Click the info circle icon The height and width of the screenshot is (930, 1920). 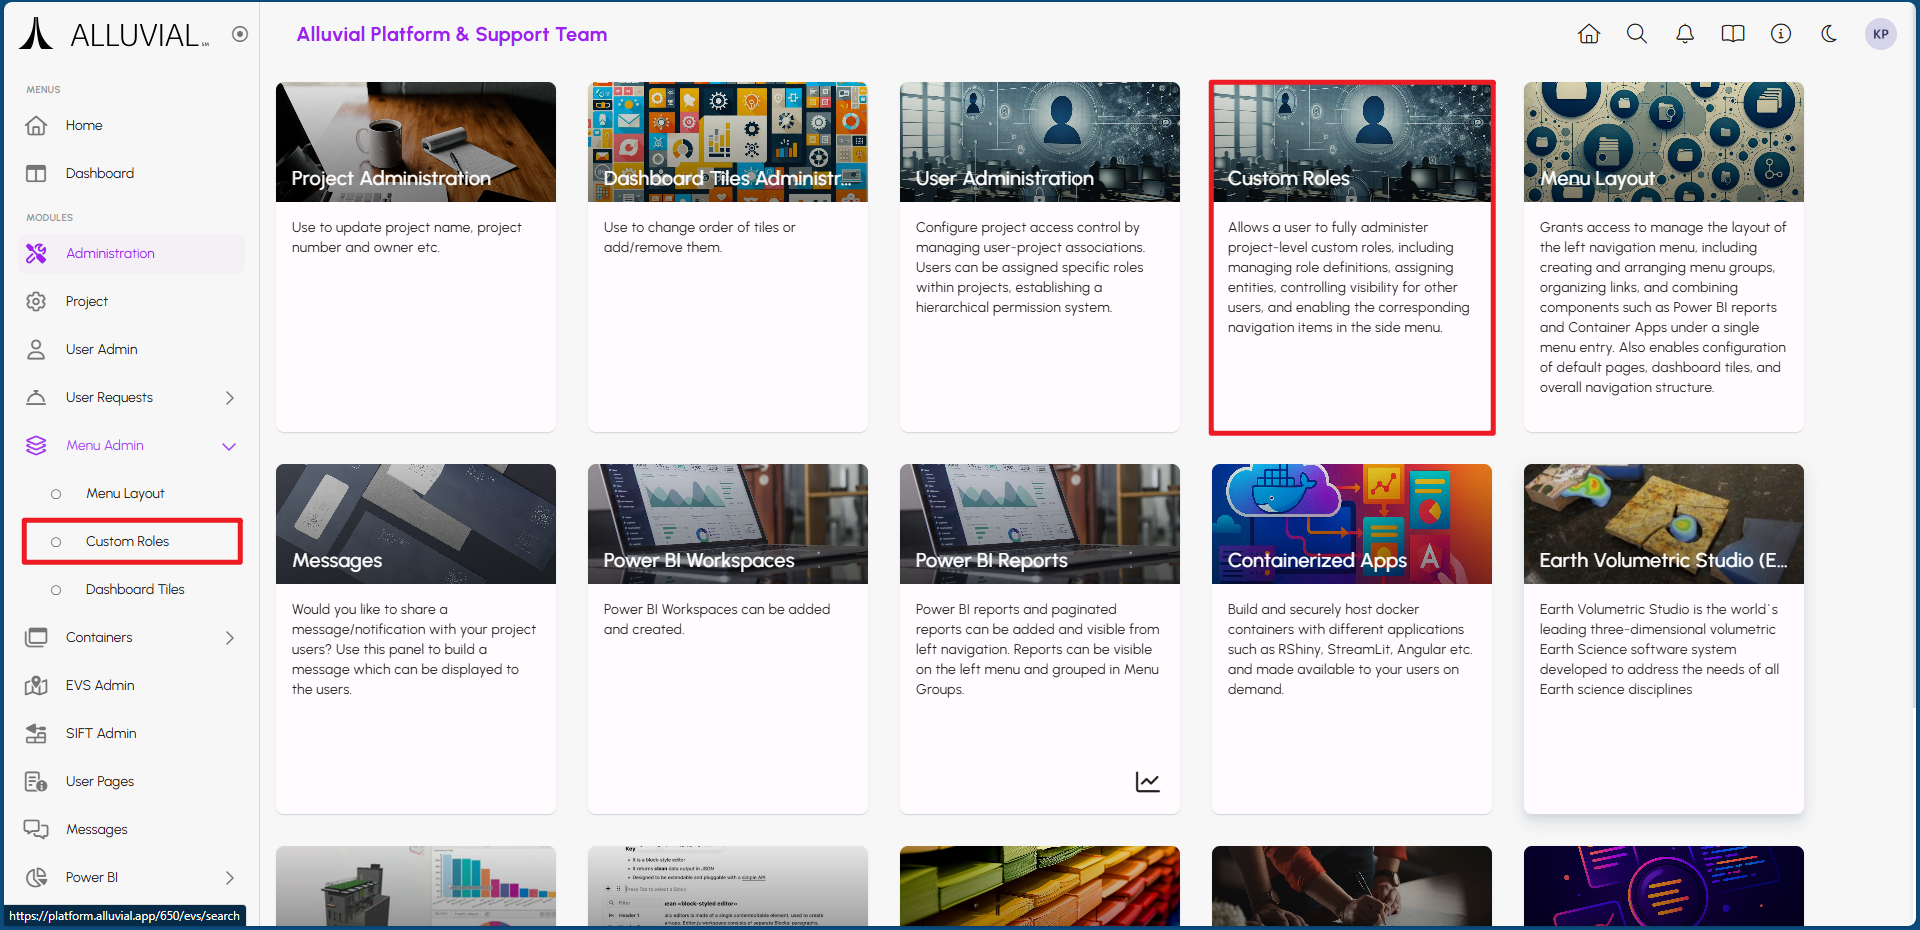[1781, 34]
